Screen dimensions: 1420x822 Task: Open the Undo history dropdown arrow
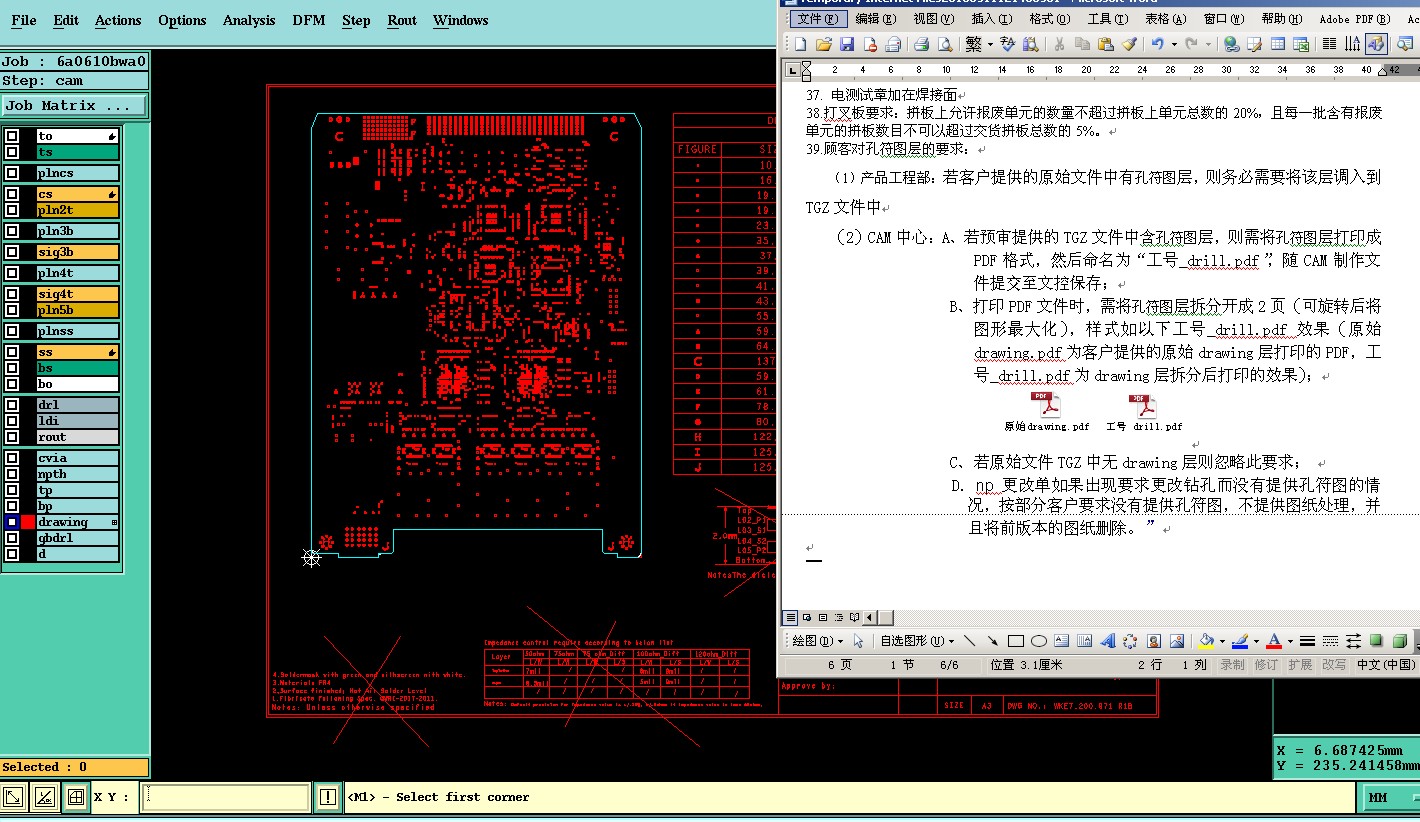(1172, 44)
